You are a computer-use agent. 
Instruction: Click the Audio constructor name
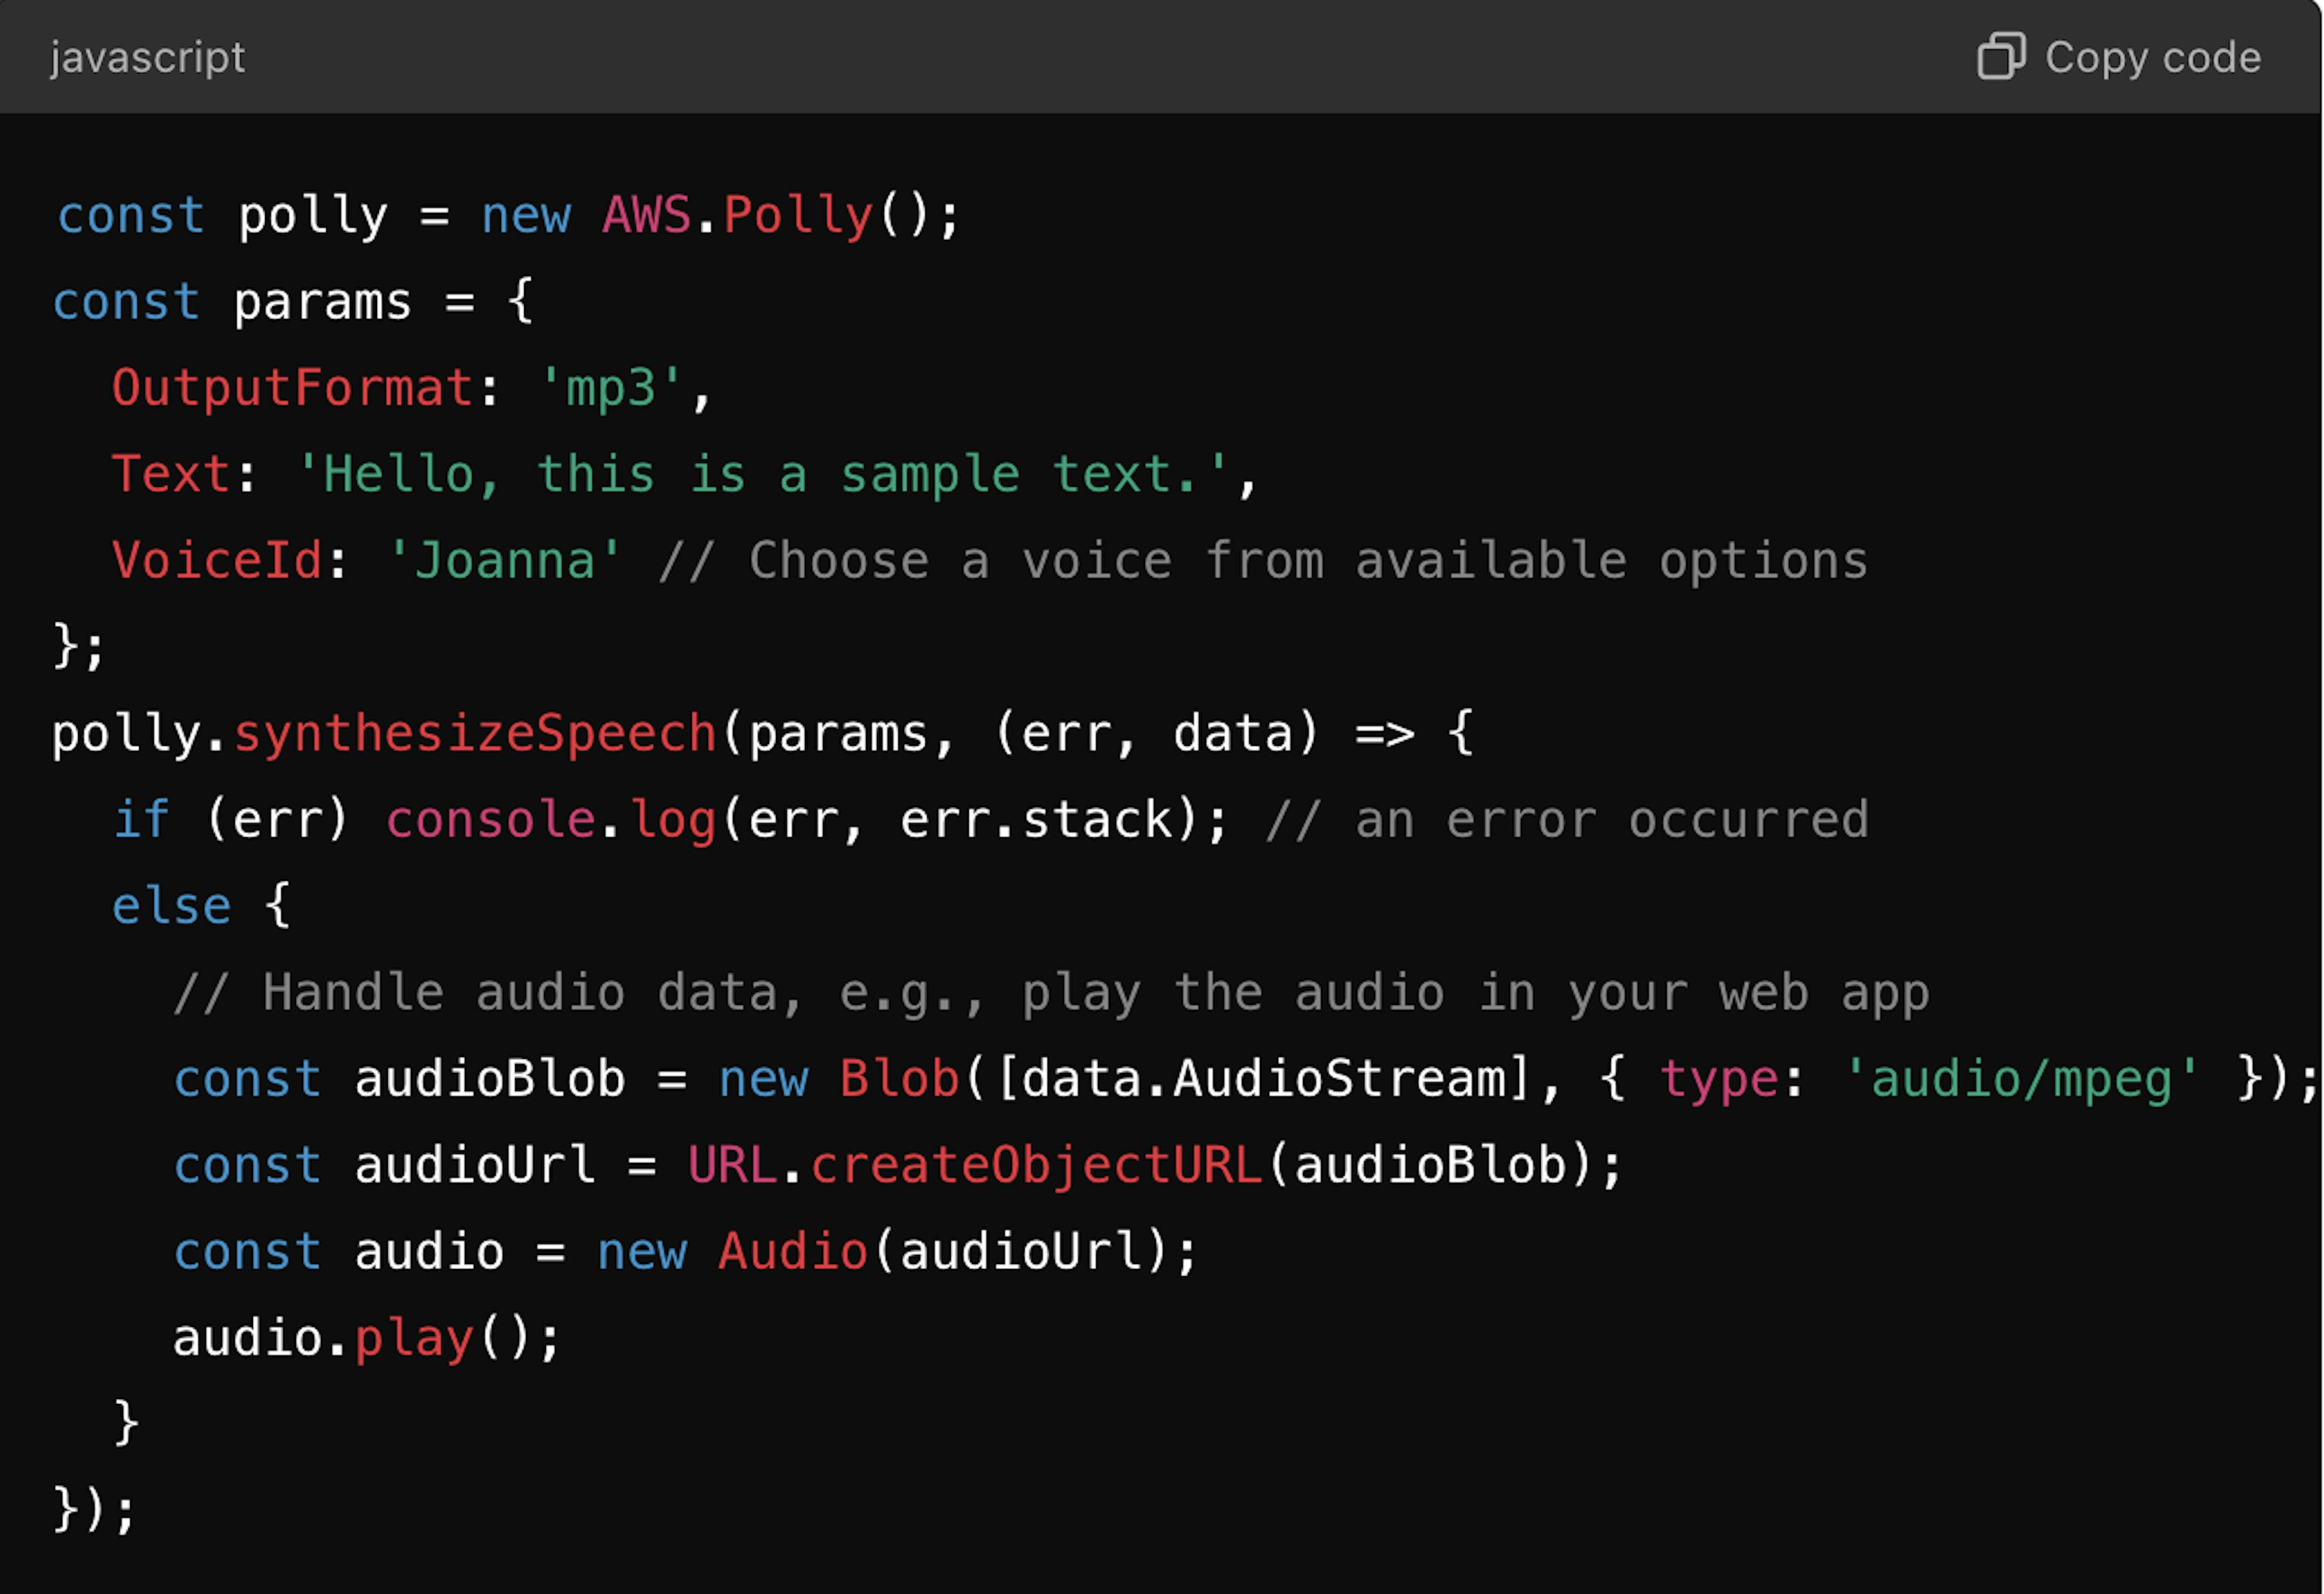792,1252
